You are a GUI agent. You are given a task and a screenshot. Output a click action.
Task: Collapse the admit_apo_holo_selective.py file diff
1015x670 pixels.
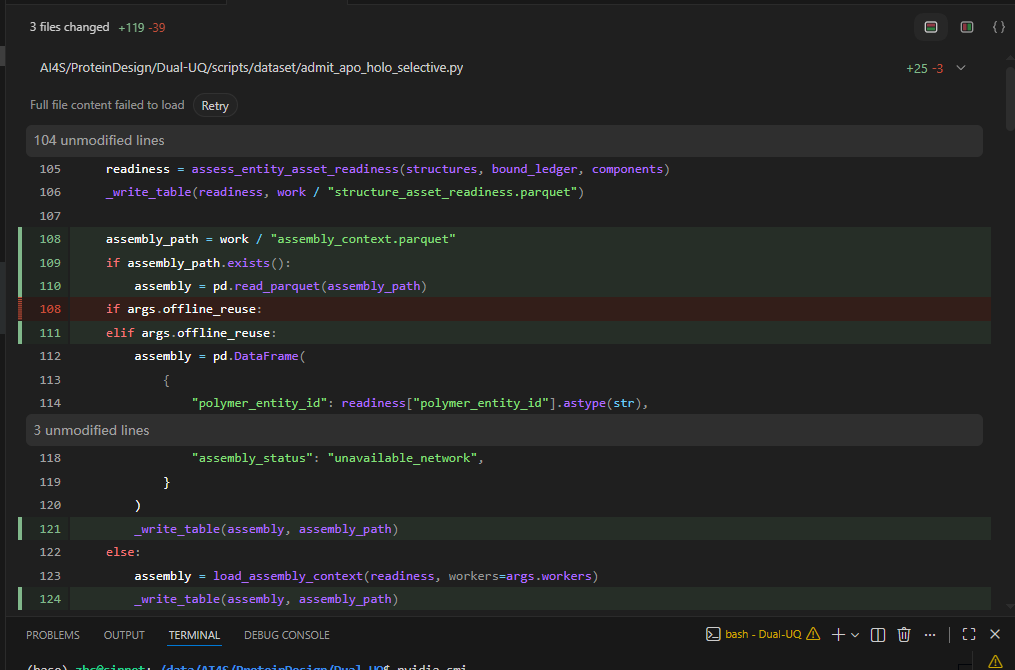coord(961,68)
